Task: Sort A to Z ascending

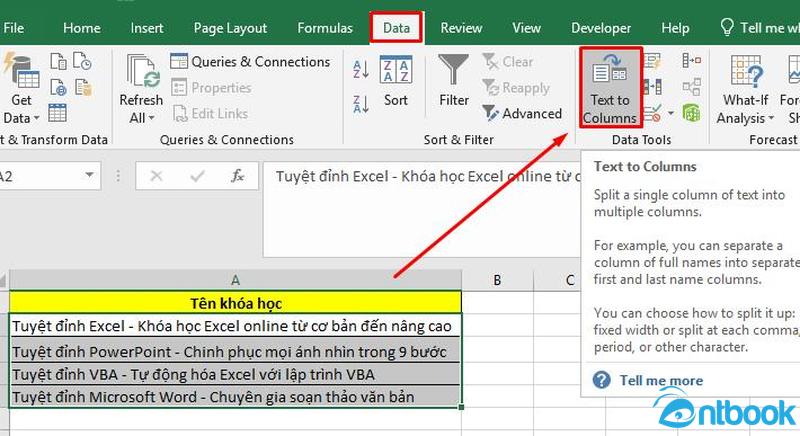Action: pos(361,69)
